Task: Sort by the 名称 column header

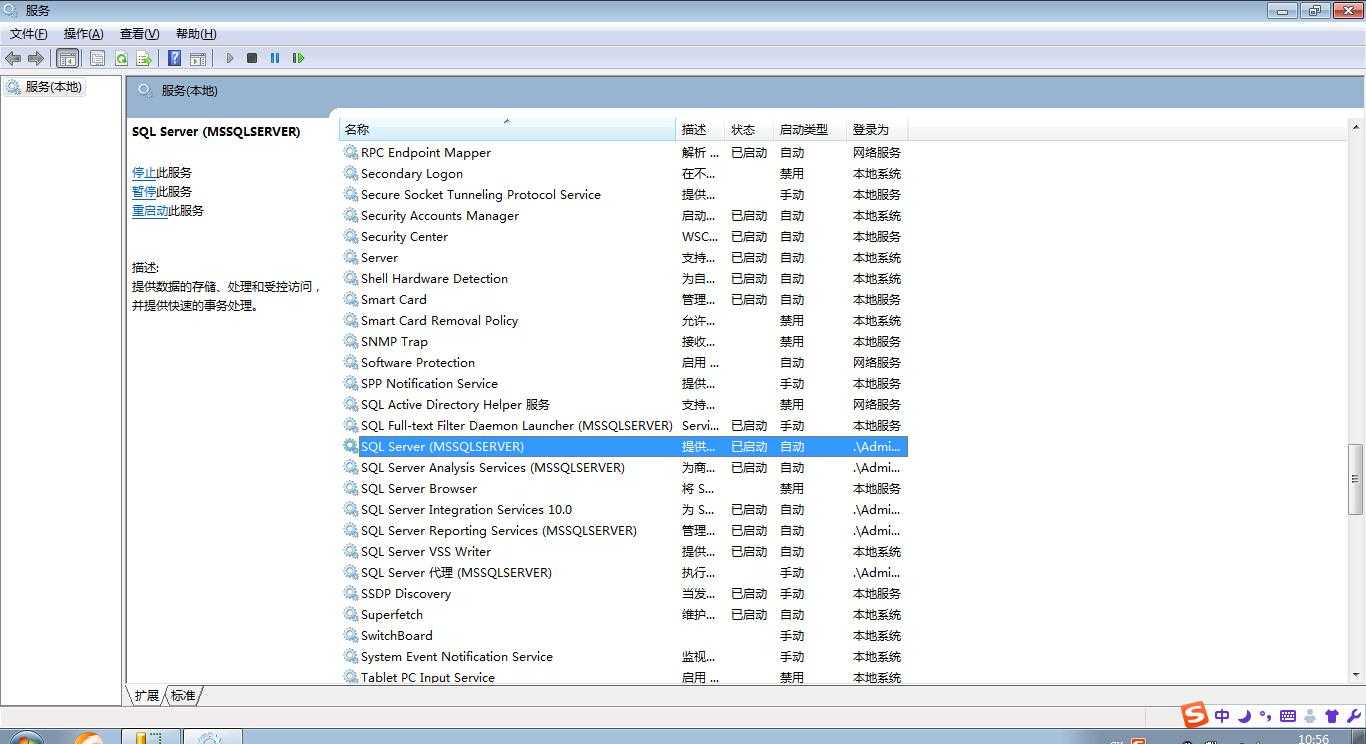Action: 508,129
